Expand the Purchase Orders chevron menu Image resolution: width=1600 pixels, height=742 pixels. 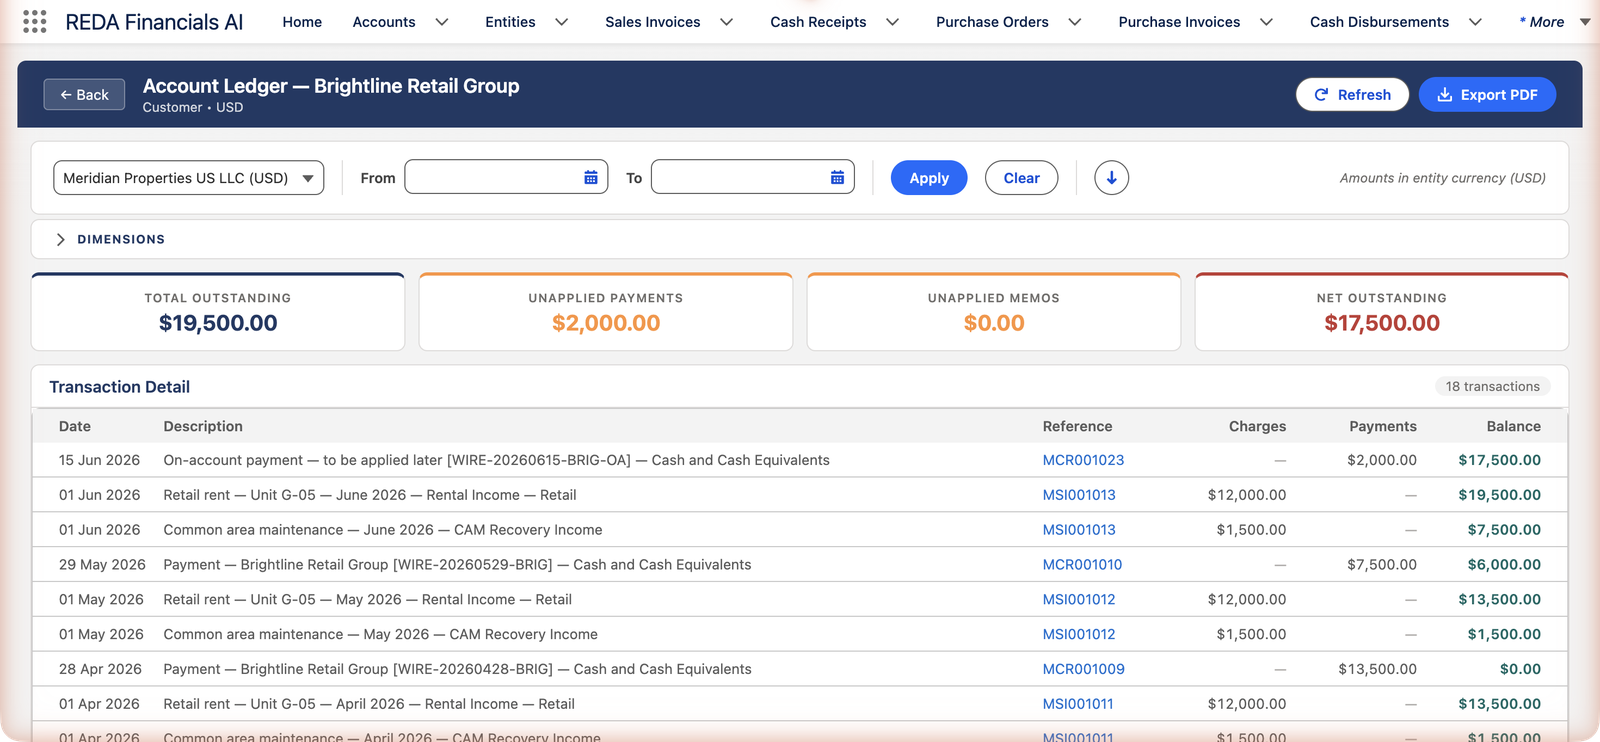(1075, 22)
